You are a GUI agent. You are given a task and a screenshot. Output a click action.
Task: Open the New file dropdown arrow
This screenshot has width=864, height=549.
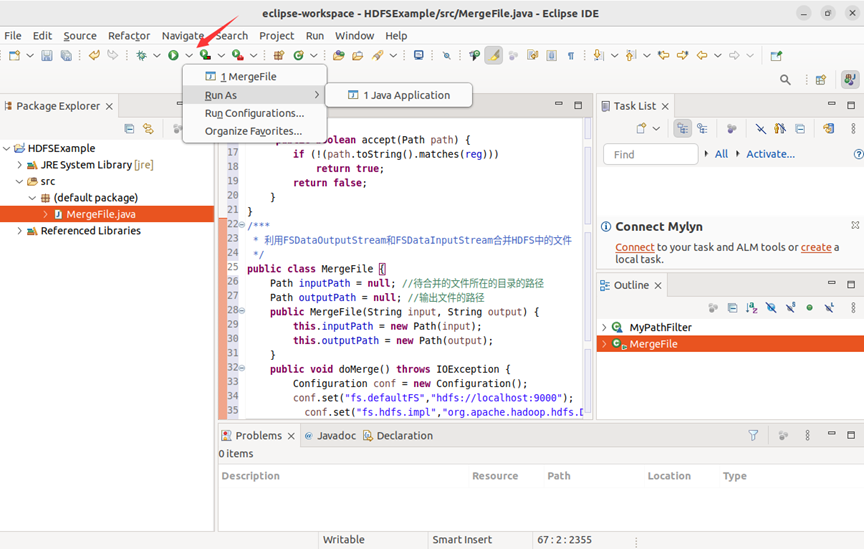click(30, 55)
